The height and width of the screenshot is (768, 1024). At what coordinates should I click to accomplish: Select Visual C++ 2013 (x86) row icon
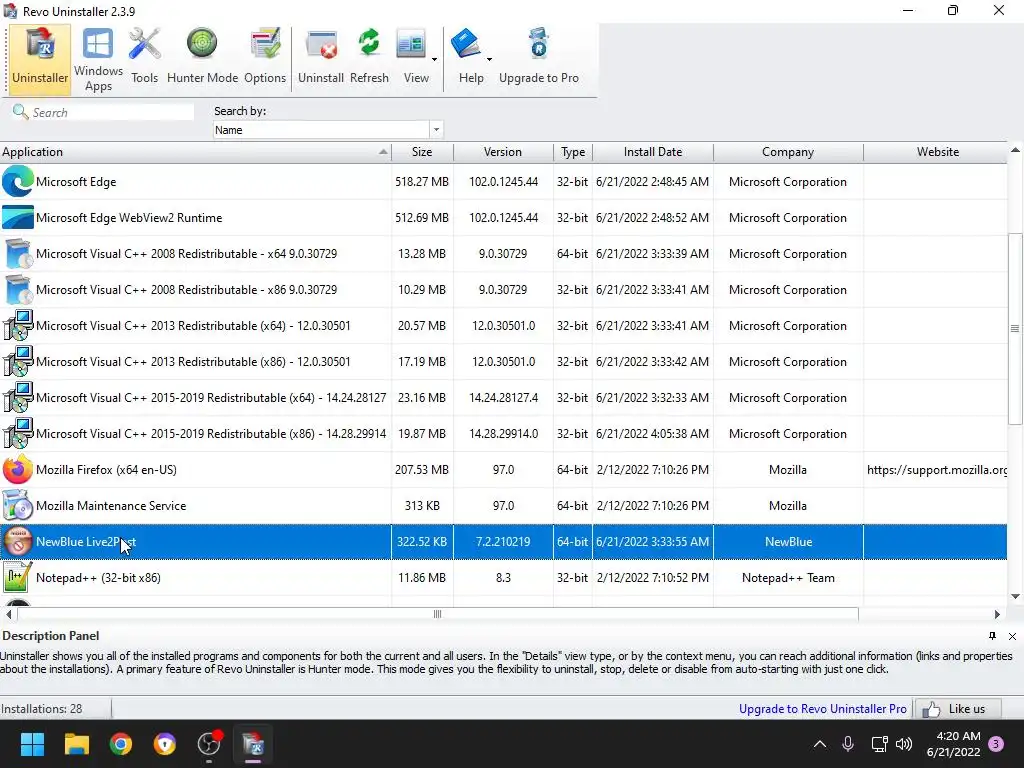pos(18,361)
